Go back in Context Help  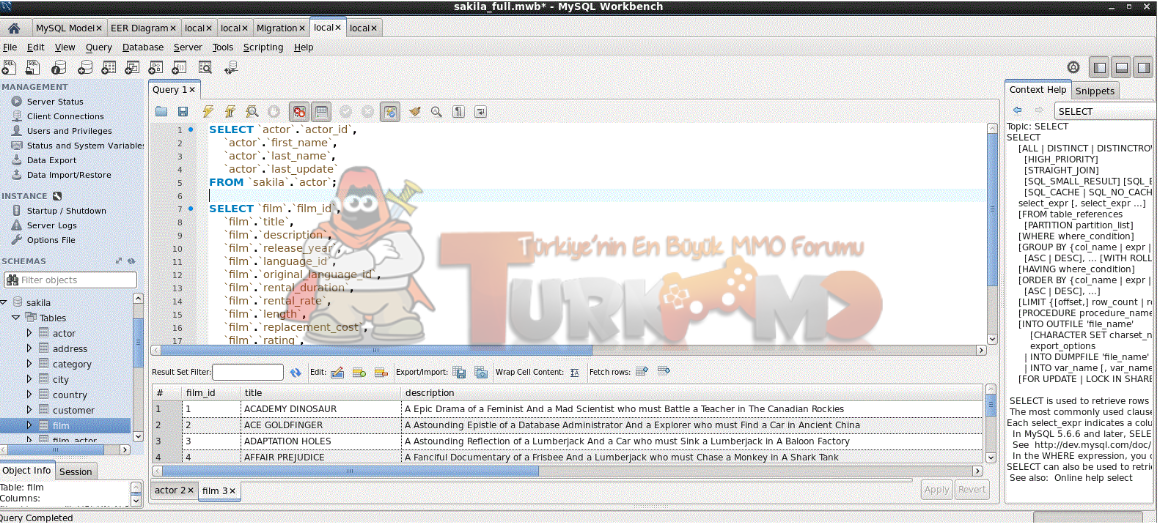(1017, 111)
